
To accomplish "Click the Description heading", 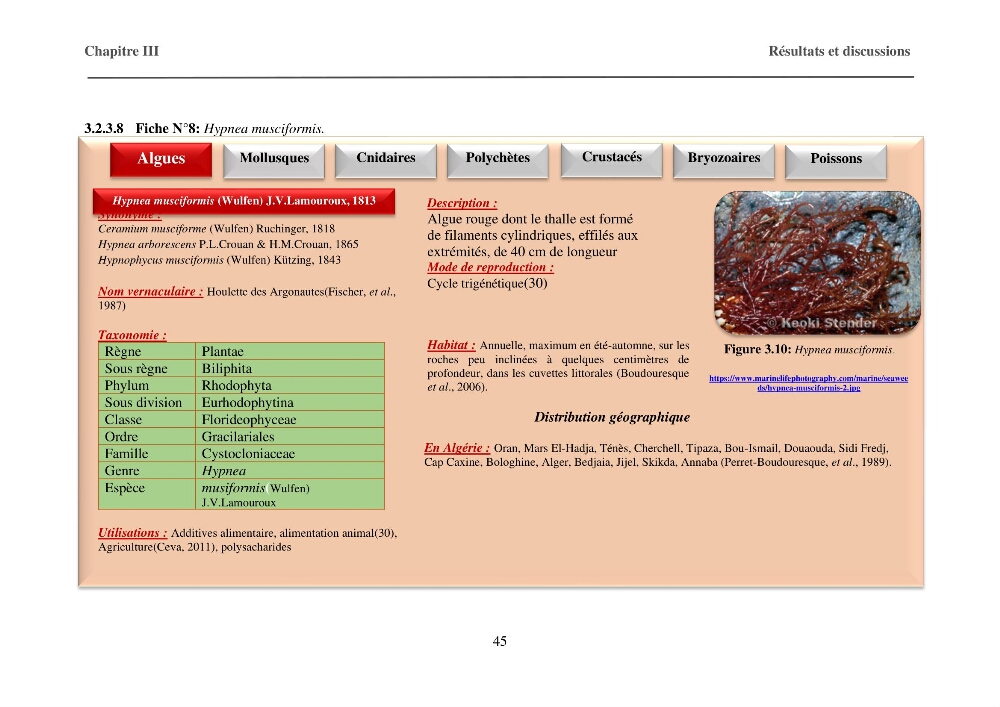I will [462, 203].
